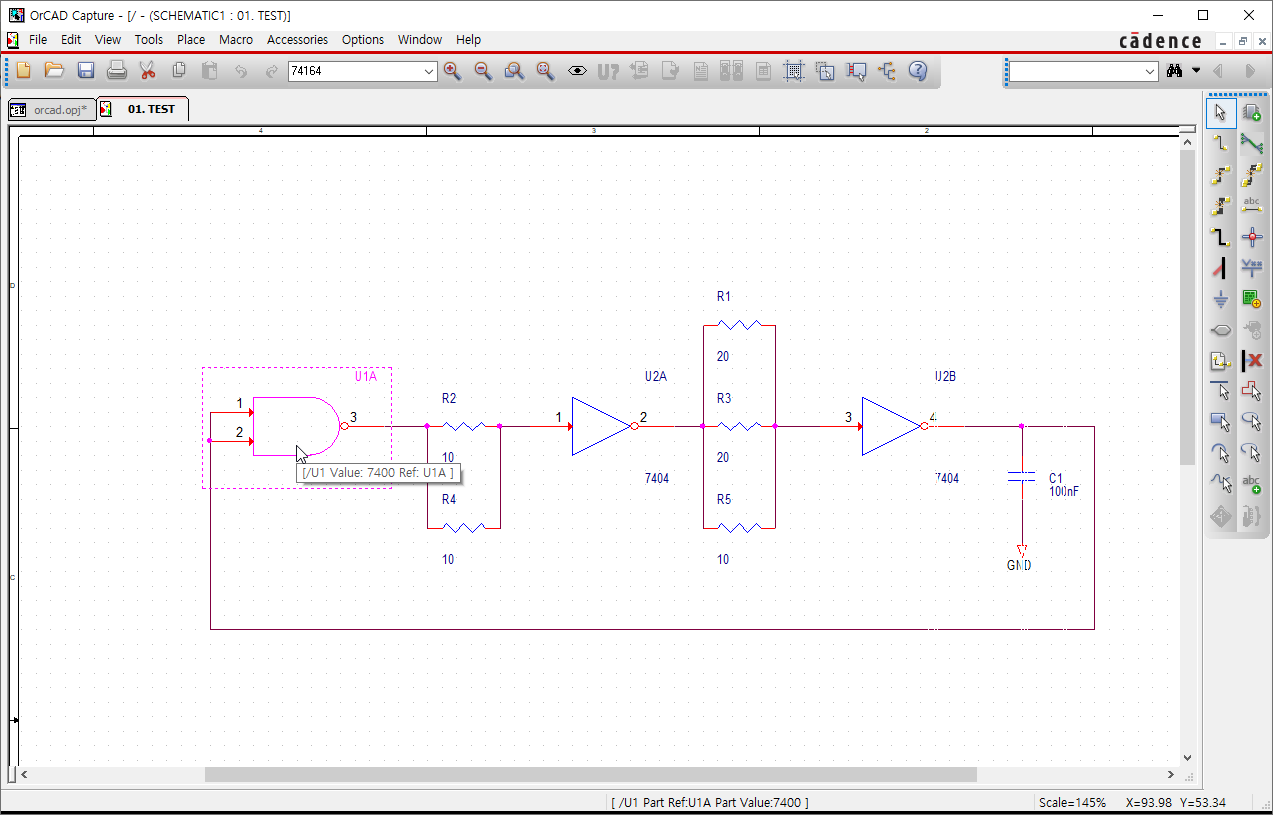This screenshot has width=1273, height=815.
Task: Select the Place Hierarchical Block tool
Action: pyautogui.click(x=1251, y=299)
